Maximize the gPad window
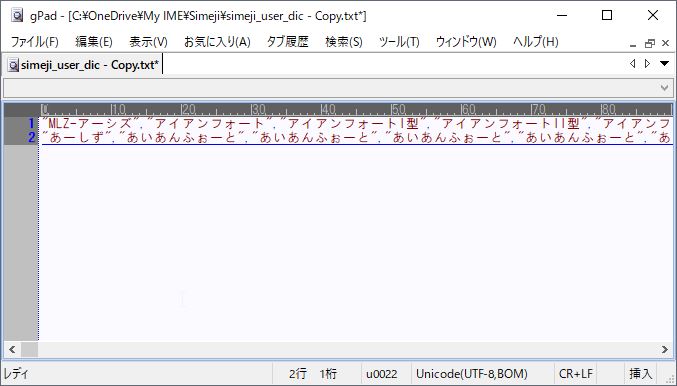This screenshot has height=386, width=677. point(607,16)
